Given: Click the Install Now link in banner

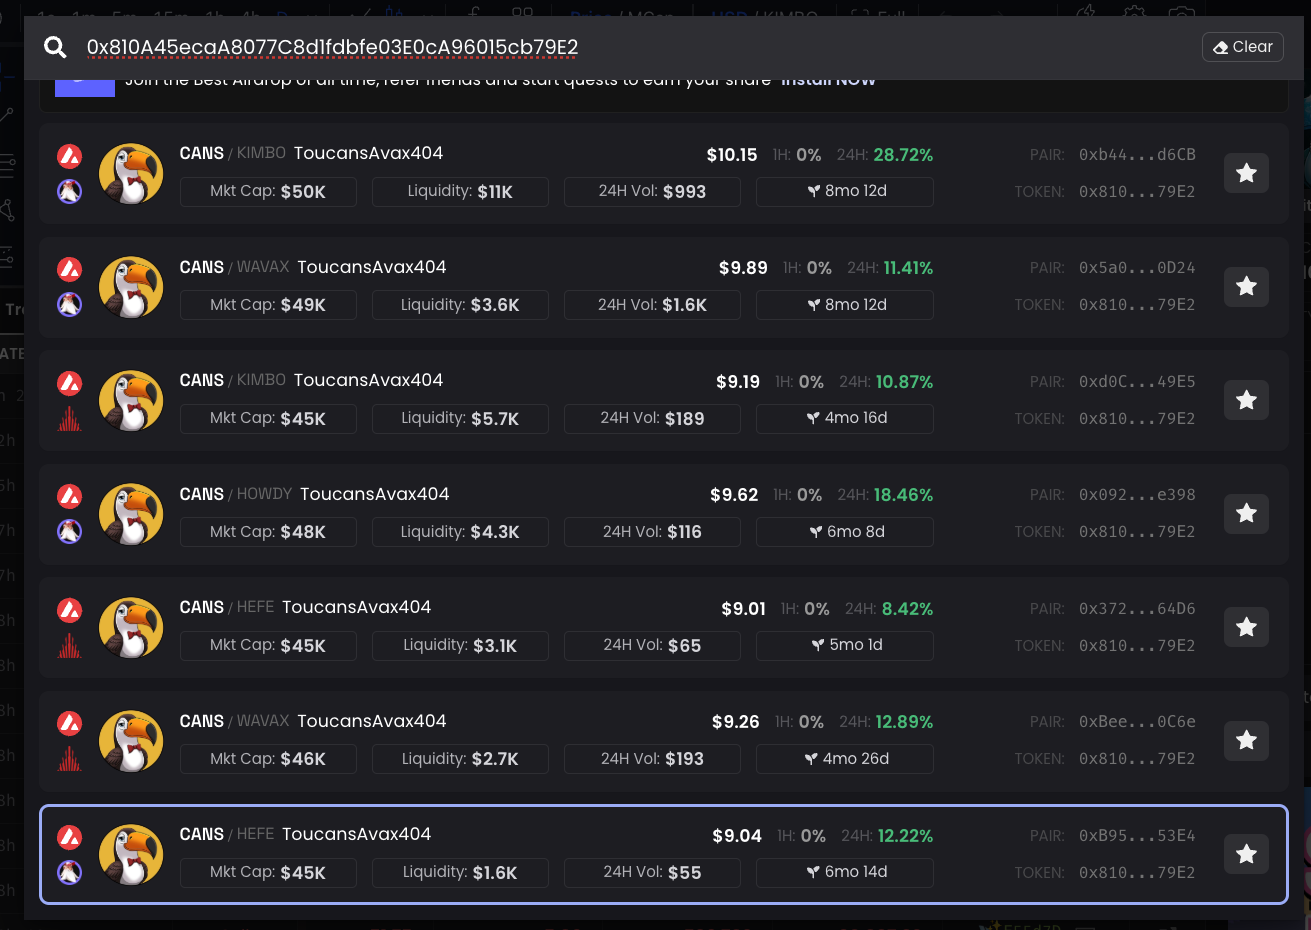Looking at the screenshot, I should 827,81.
